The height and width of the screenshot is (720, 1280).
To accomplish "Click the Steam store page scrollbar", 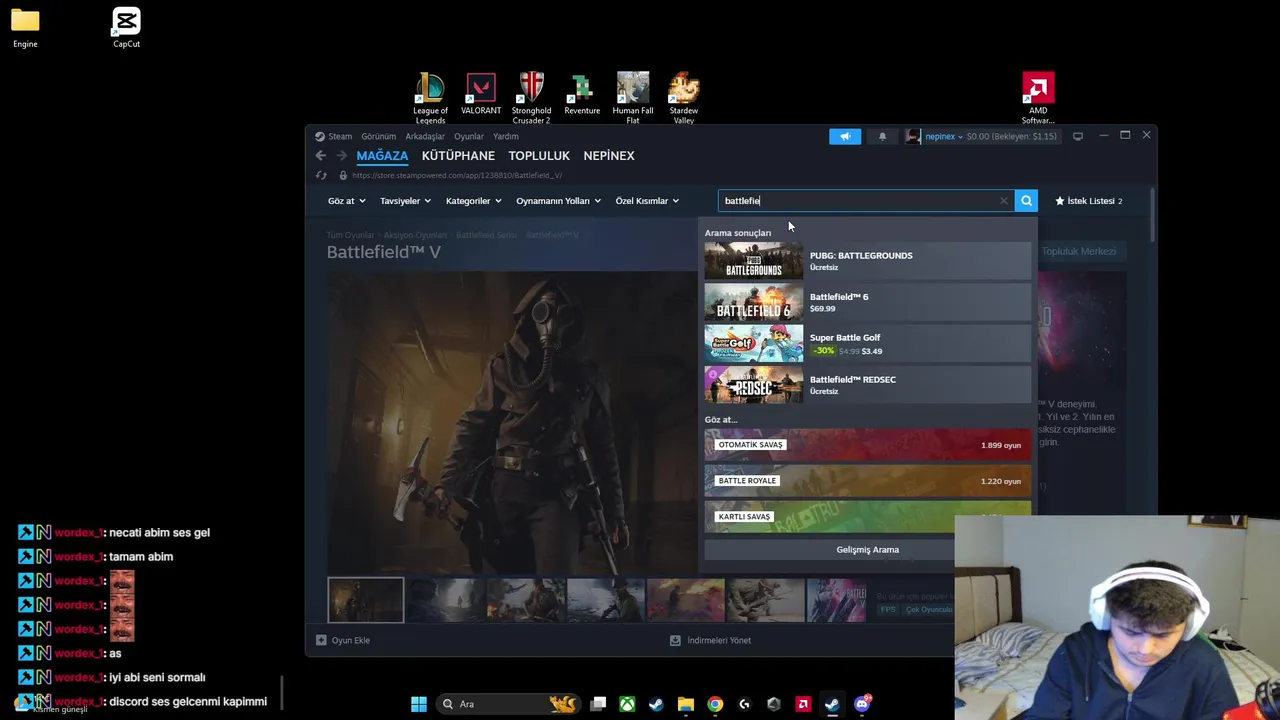I will point(1153,215).
